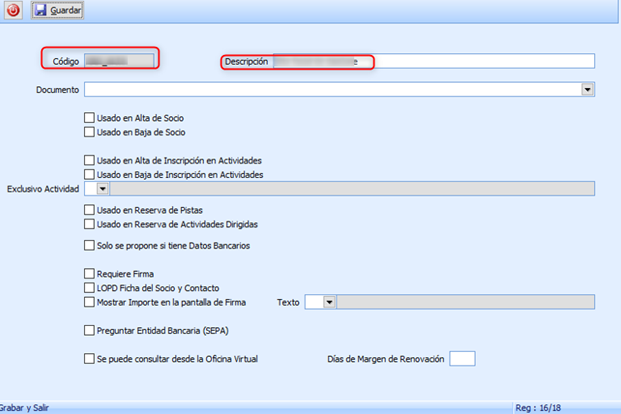Screen dimensions: 621x414
Task: Enable Usado en Reserva de Pistas
Action: 90,210
